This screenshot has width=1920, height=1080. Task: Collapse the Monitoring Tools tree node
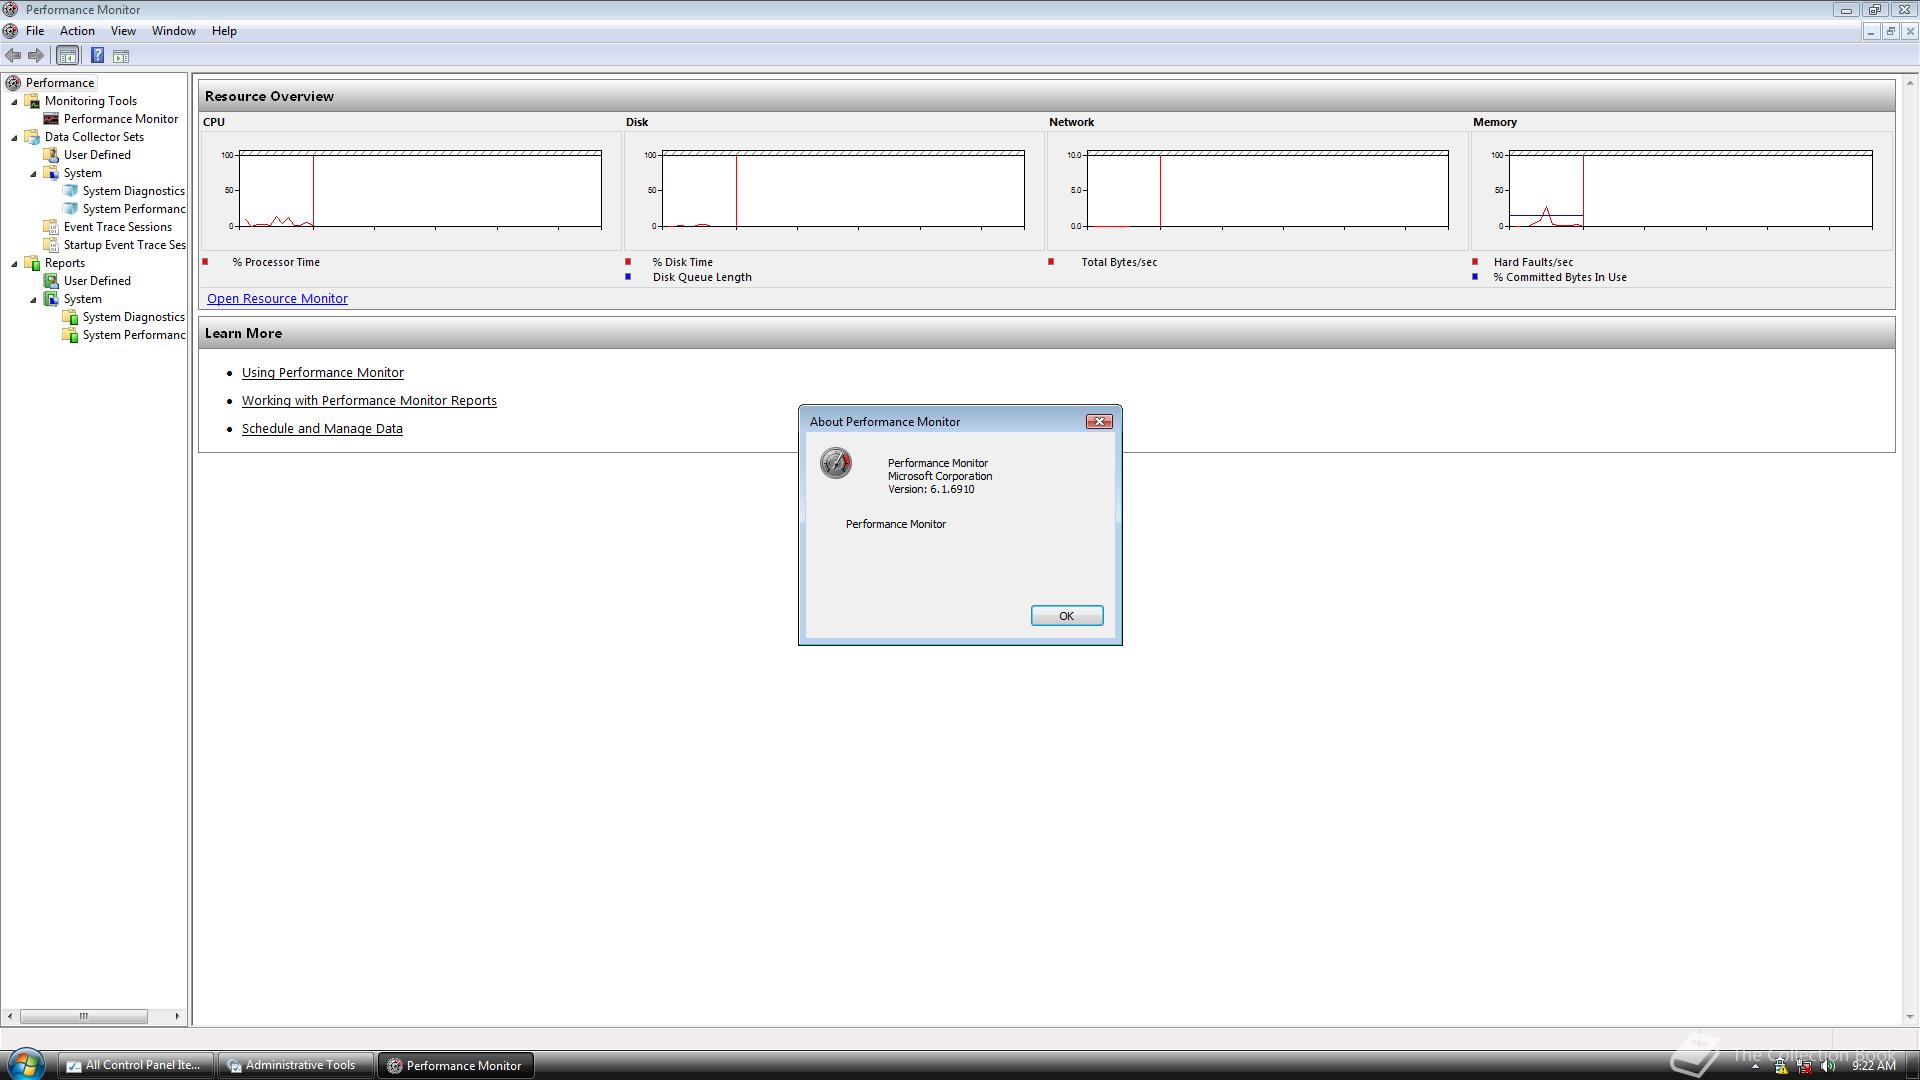pyautogui.click(x=14, y=102)
